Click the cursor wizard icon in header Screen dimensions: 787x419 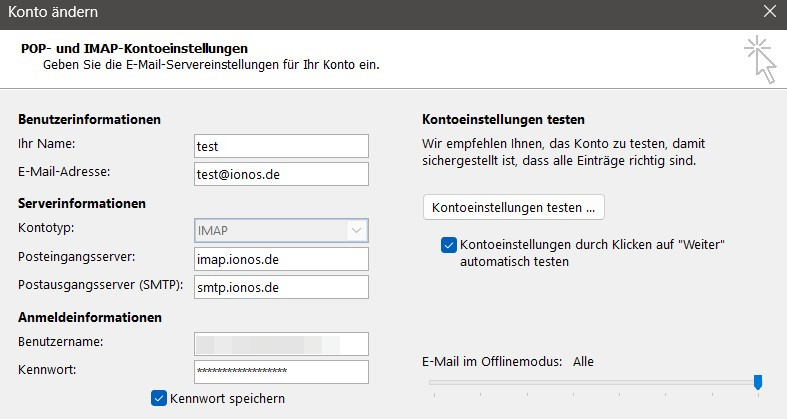[761, 59]
